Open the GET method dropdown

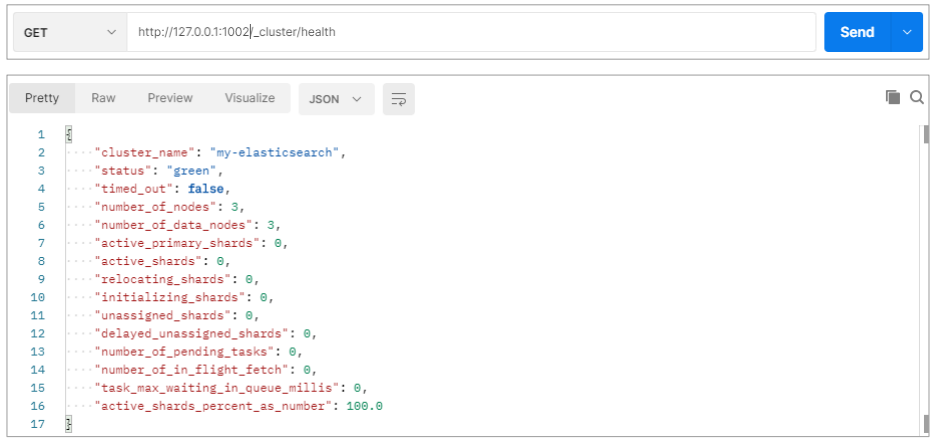(x=70, y=32)
